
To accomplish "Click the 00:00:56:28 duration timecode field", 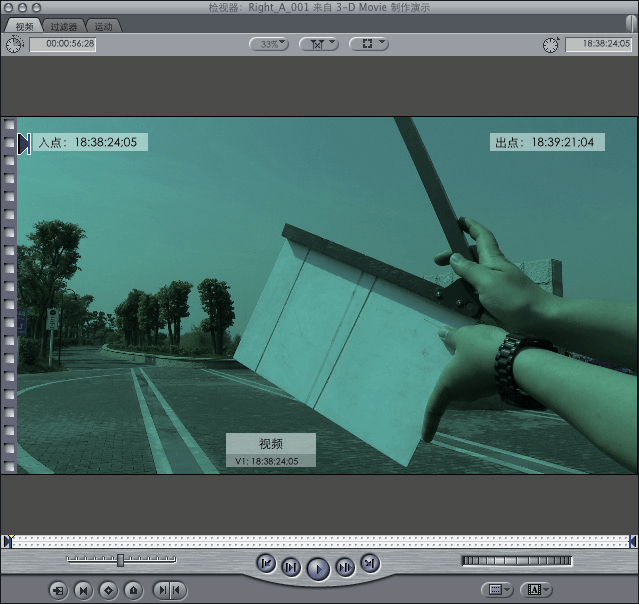I will click(x=62, y=45).
